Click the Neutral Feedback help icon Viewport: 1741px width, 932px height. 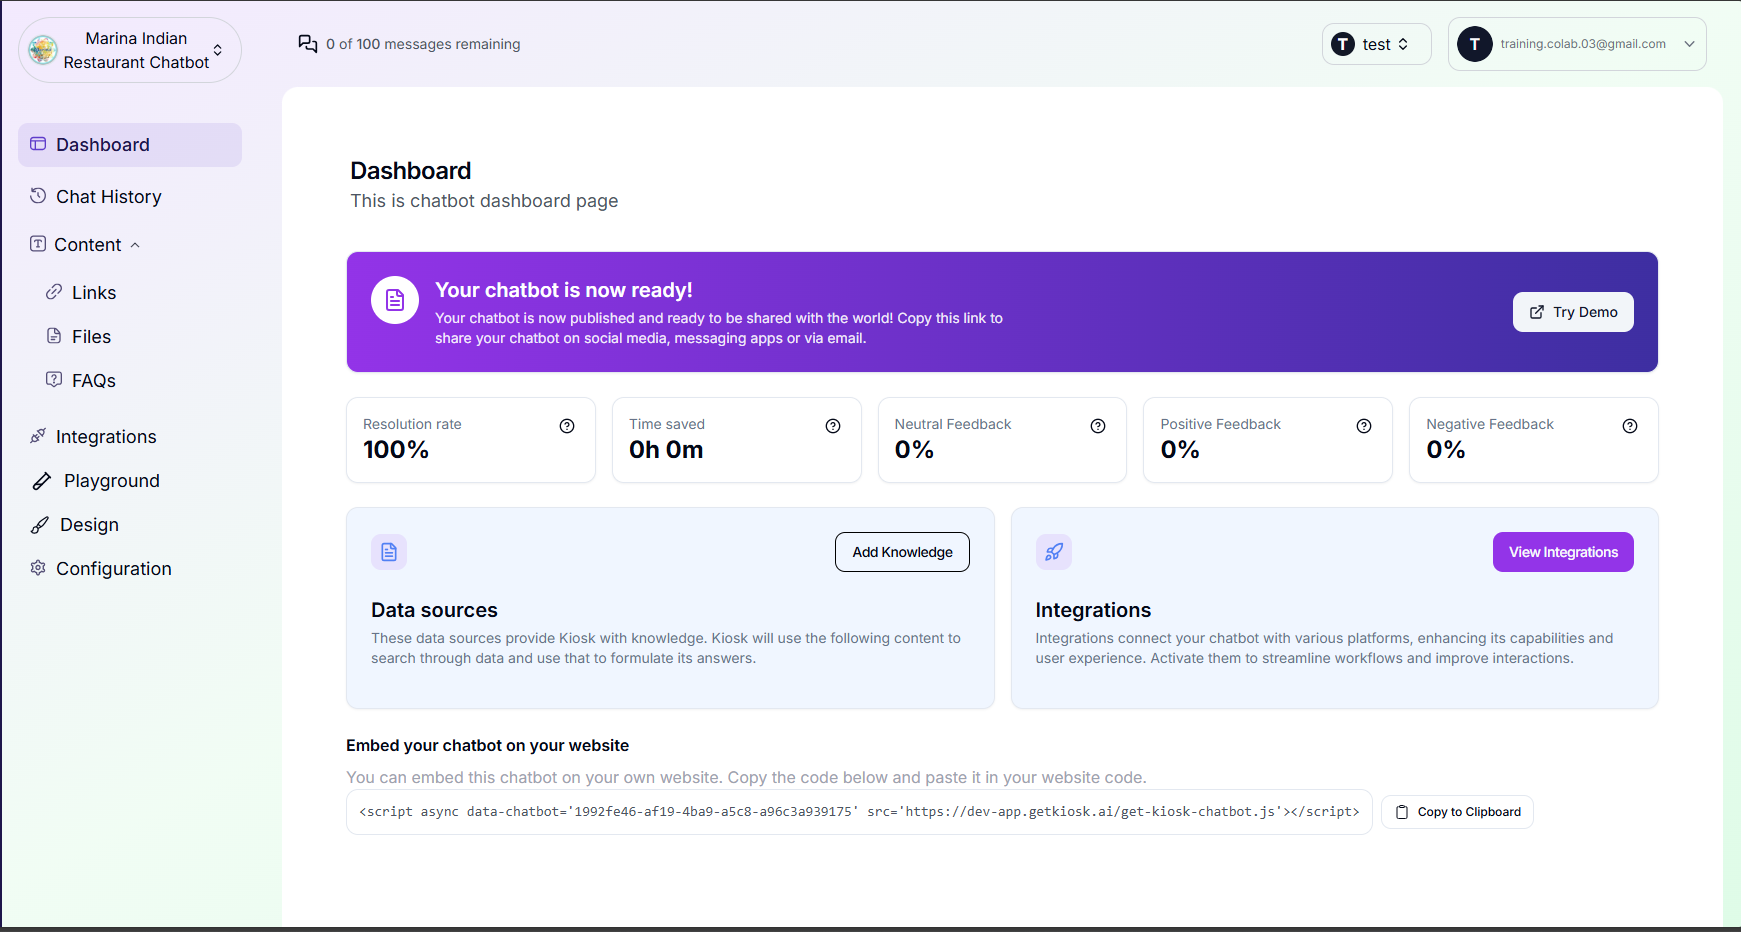(1098, 426)
